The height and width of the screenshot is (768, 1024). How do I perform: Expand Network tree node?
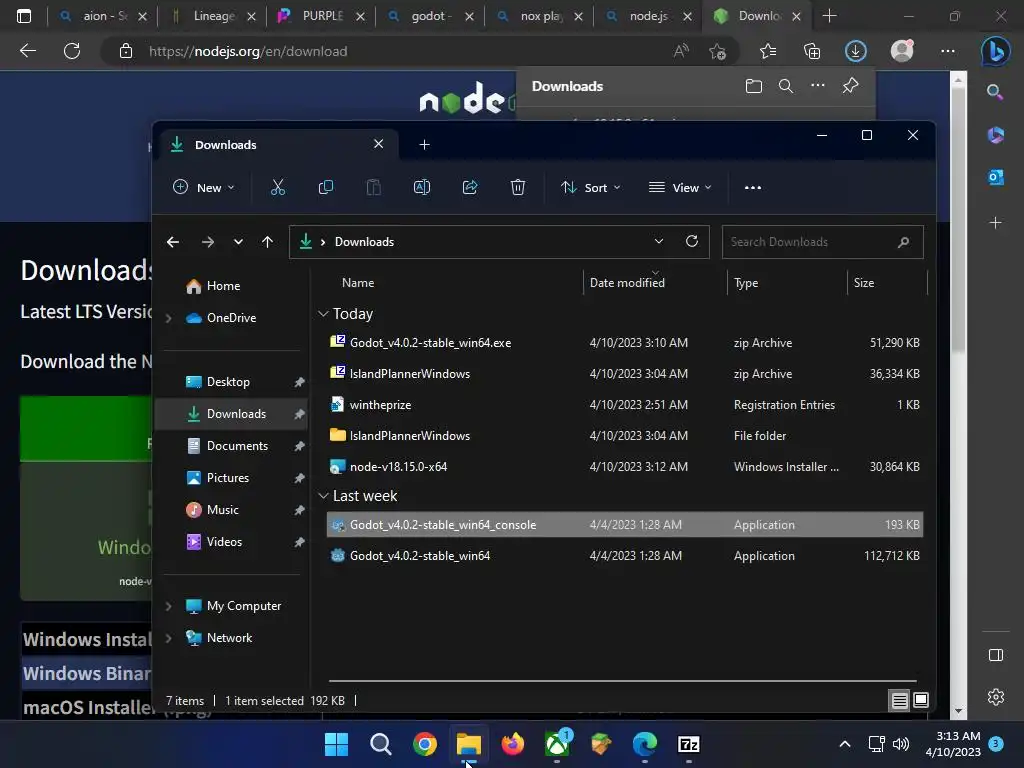coord(168,638)
